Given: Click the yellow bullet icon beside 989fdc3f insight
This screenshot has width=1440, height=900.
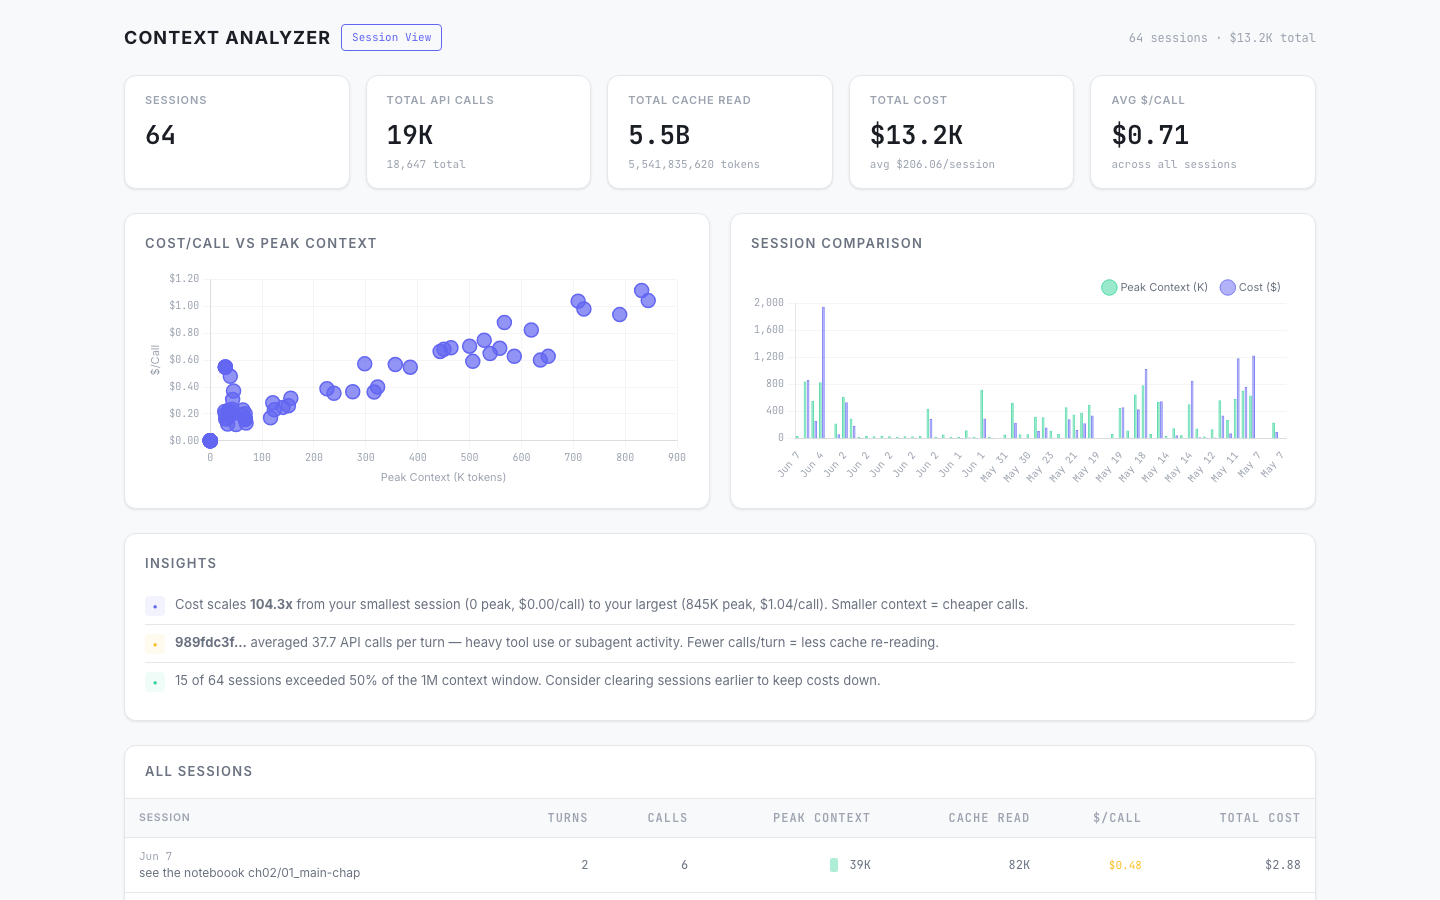Looking at the screenshot, I should 155,644.
